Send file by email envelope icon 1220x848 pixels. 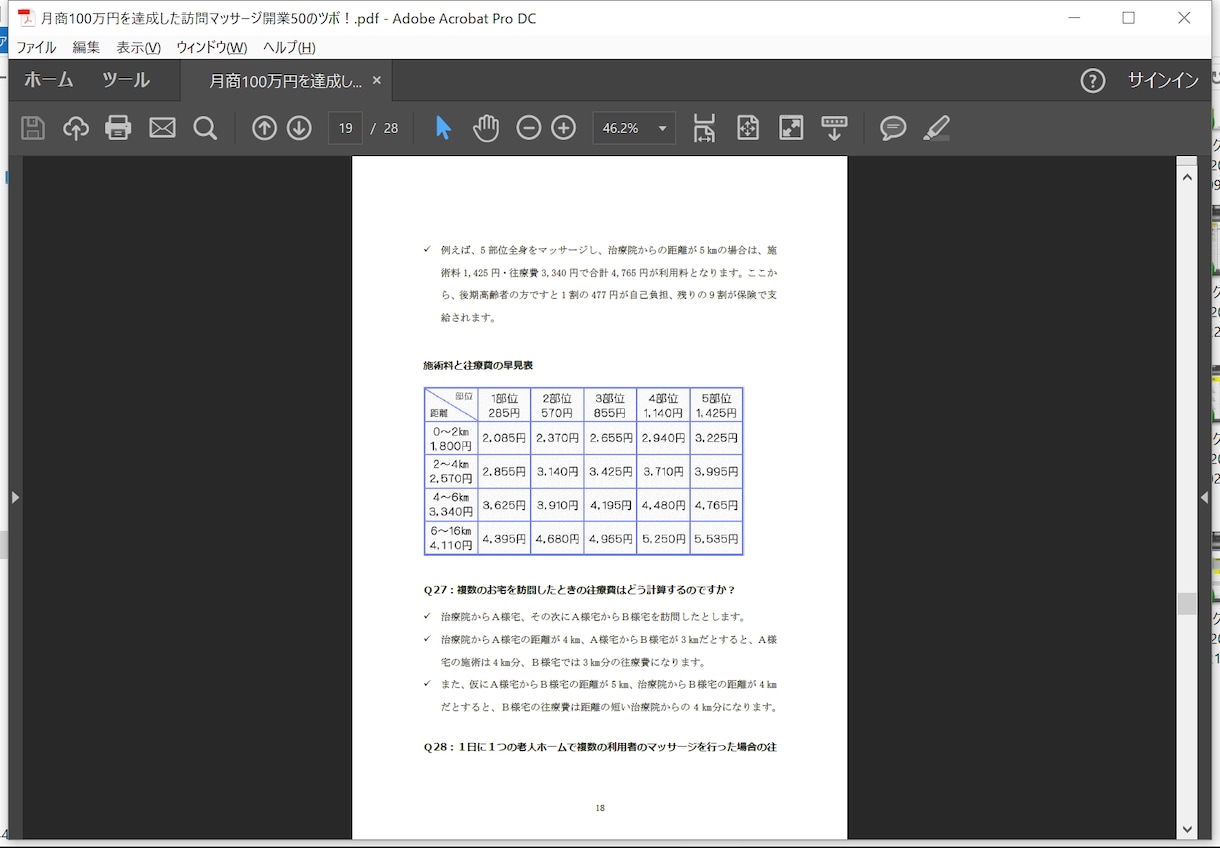[162, 128]
